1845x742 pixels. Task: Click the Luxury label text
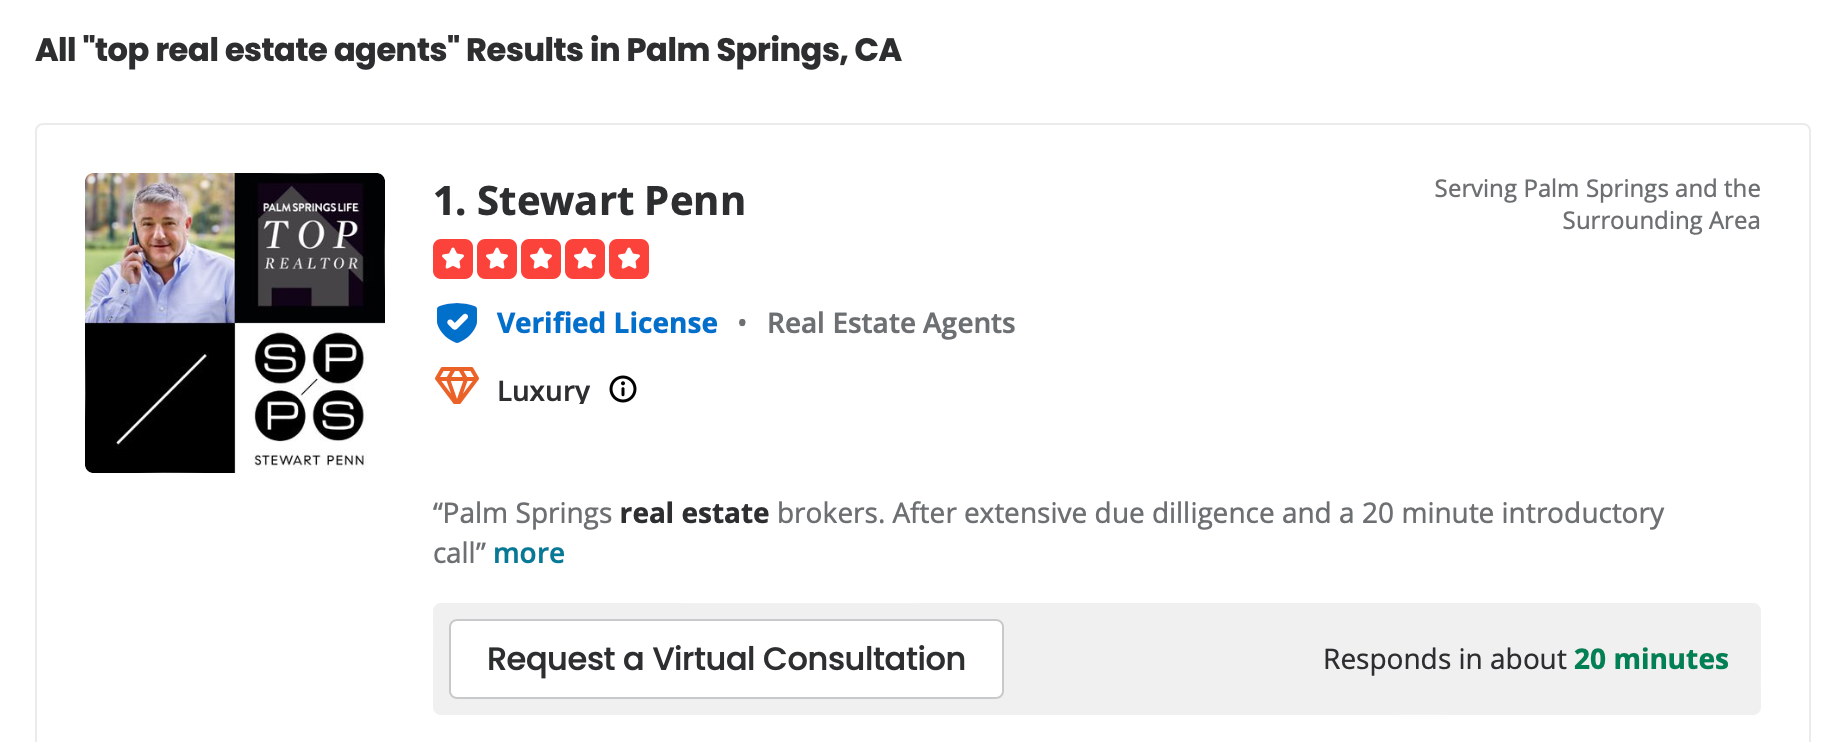544,390
